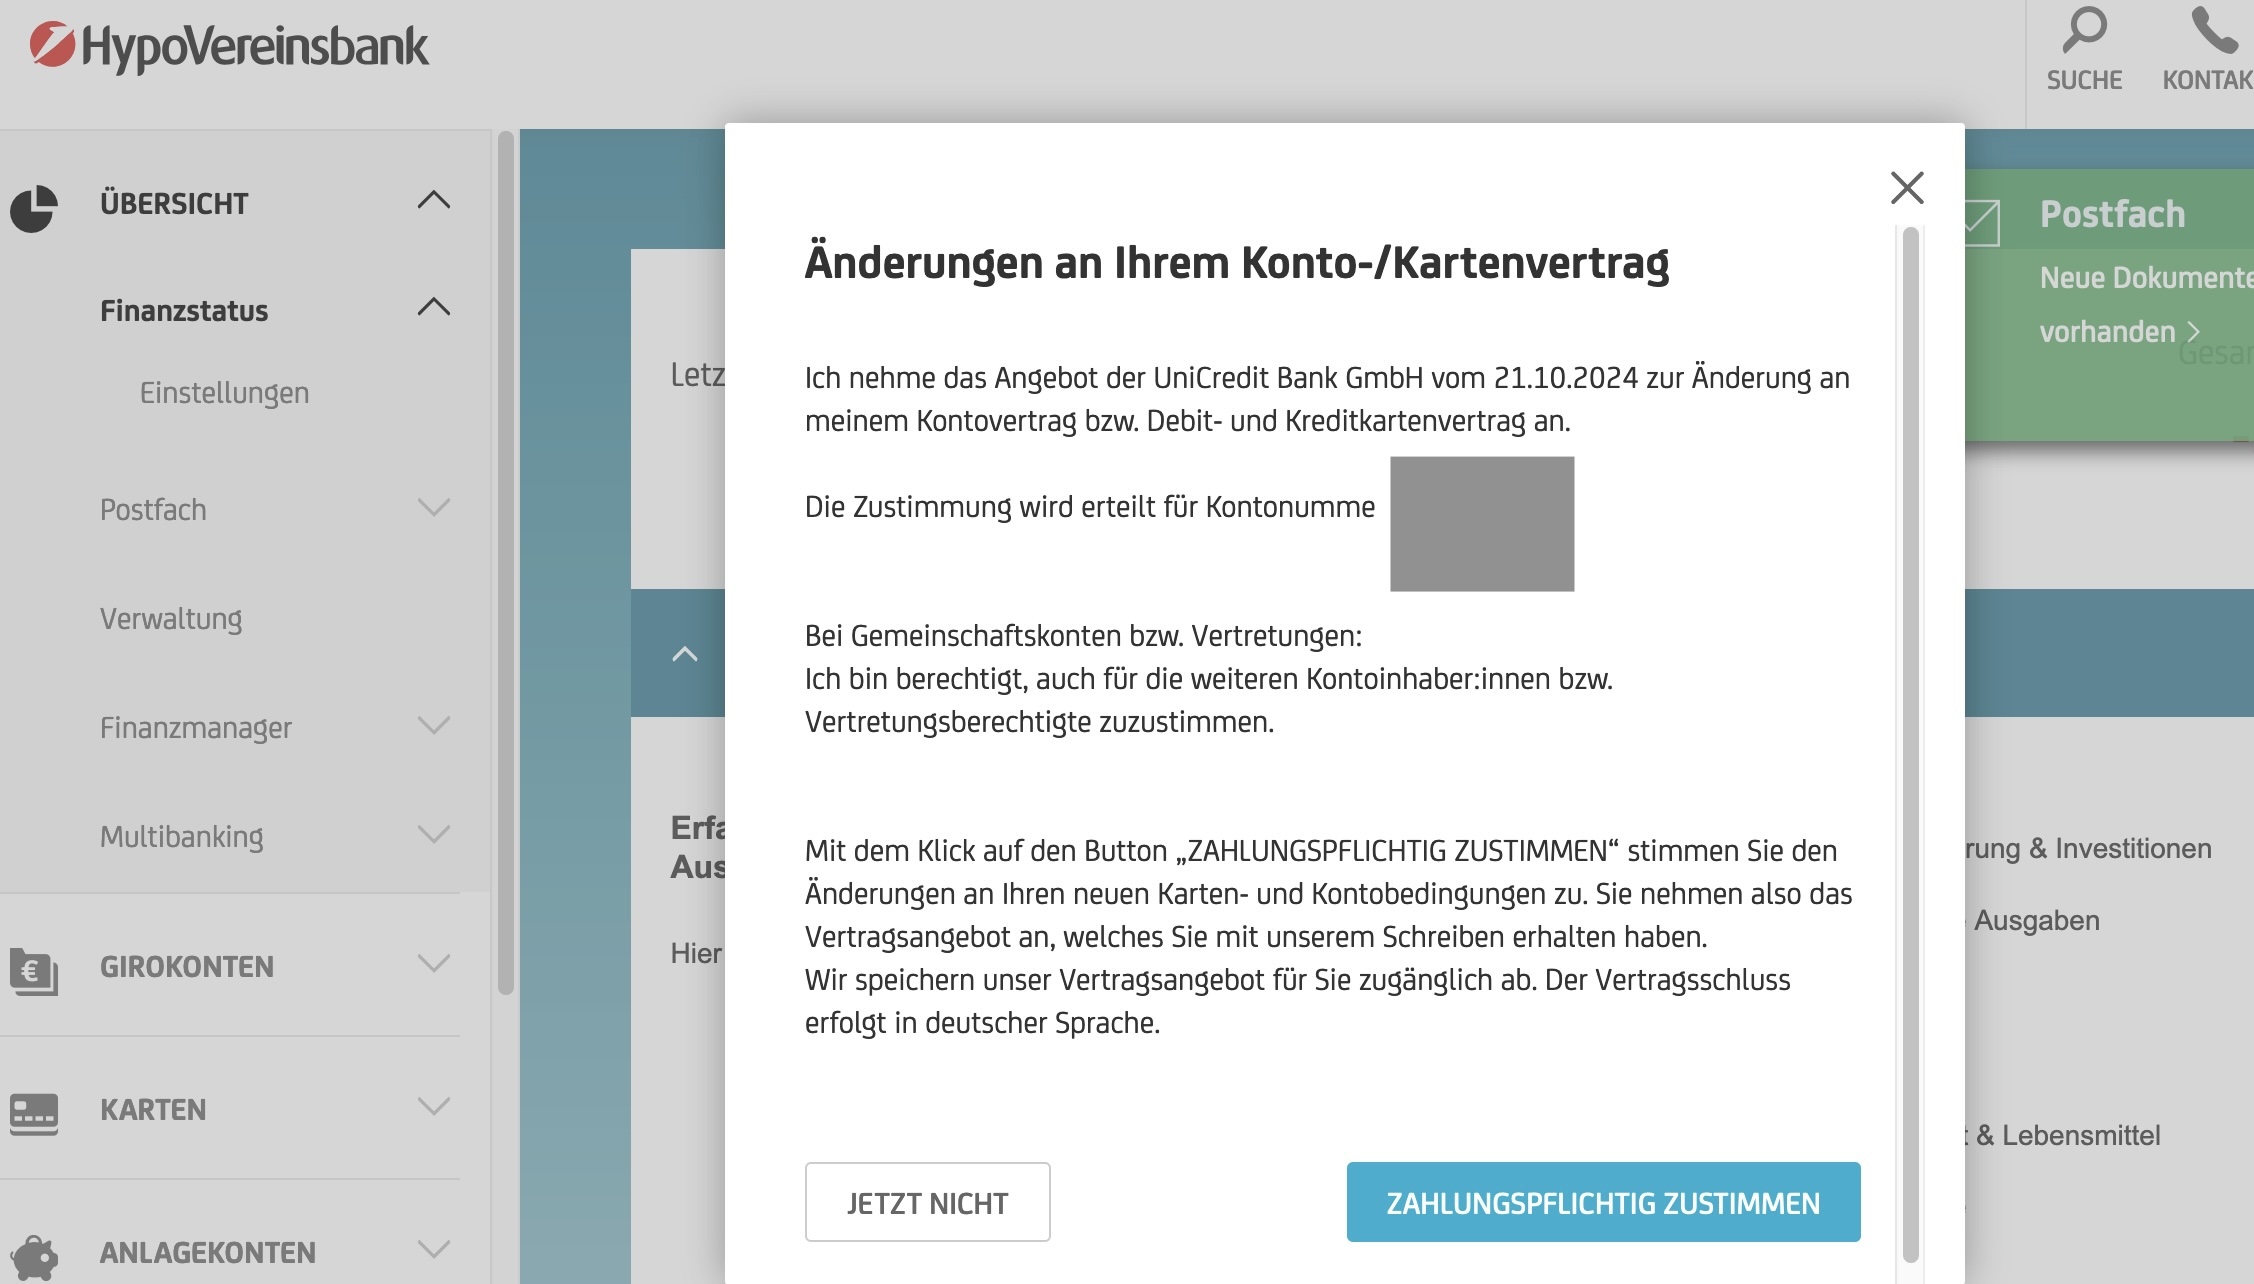Open the Karten section
2254x1284 pixels.
(x=153, y=1110)
